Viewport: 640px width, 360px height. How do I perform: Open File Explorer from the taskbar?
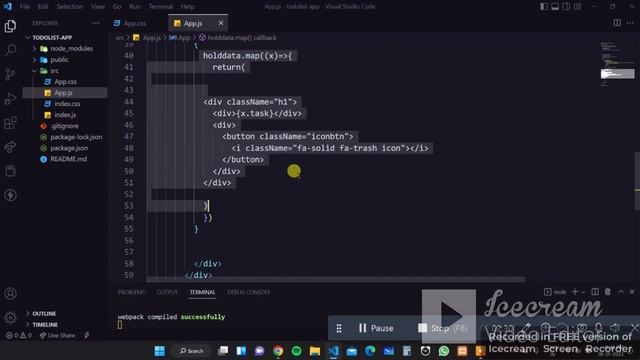[x=315, y=351]
